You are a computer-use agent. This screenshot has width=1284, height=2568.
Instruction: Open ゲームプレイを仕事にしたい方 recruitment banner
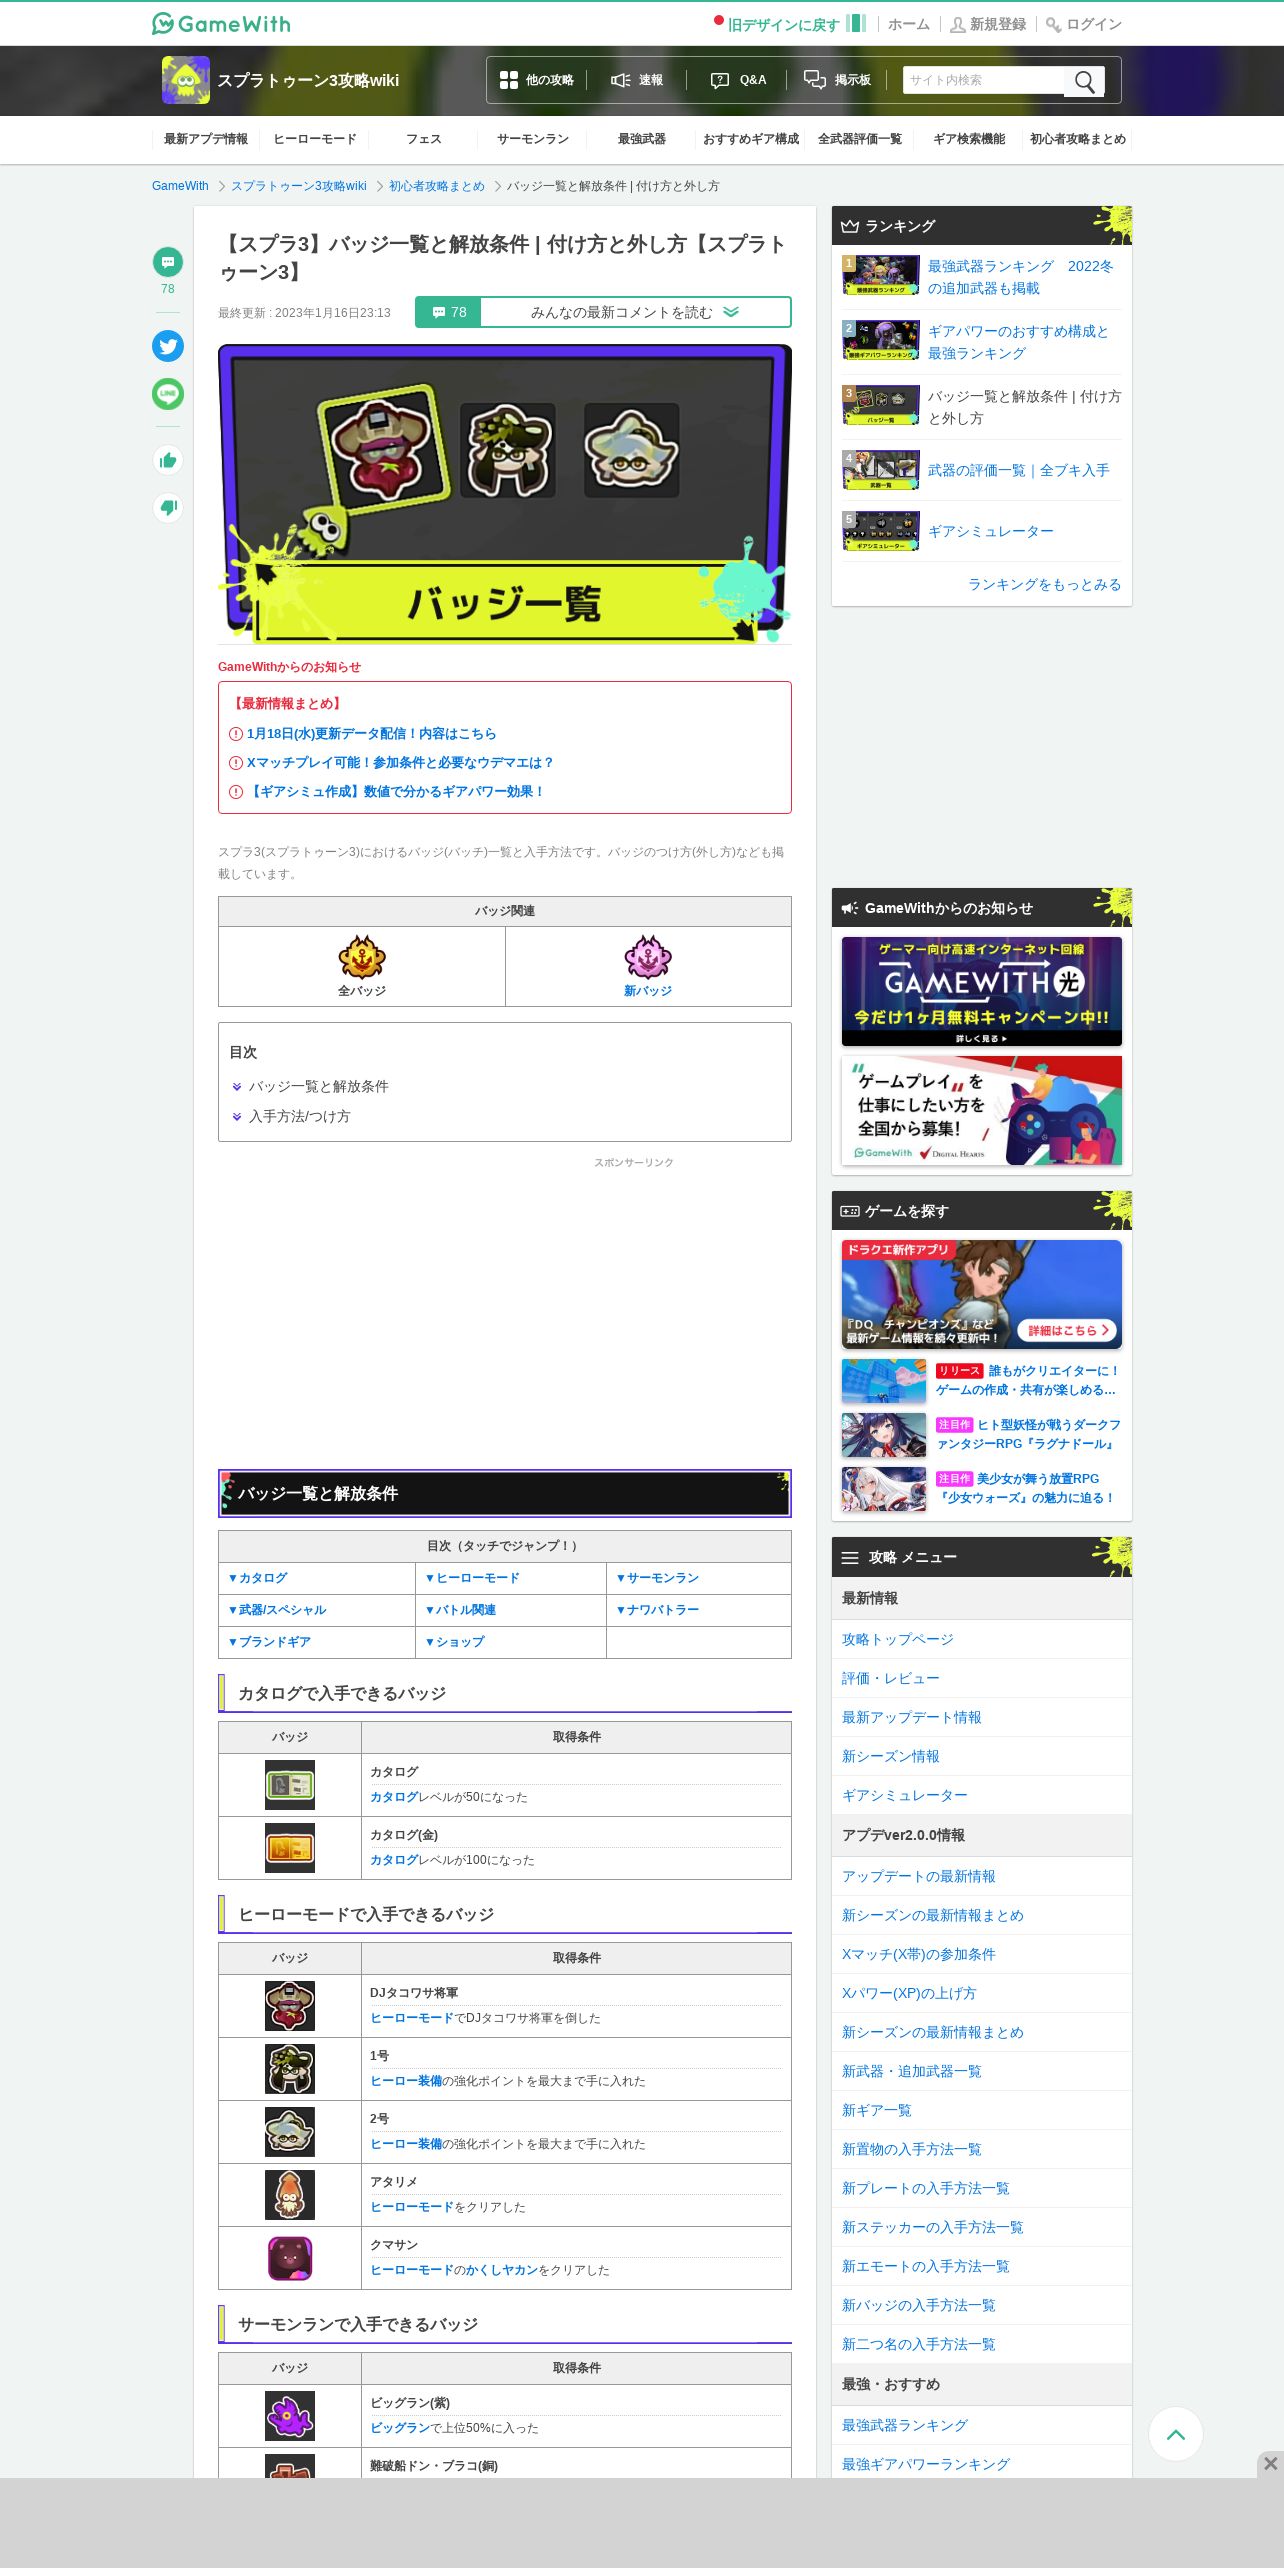[982, 1110]
